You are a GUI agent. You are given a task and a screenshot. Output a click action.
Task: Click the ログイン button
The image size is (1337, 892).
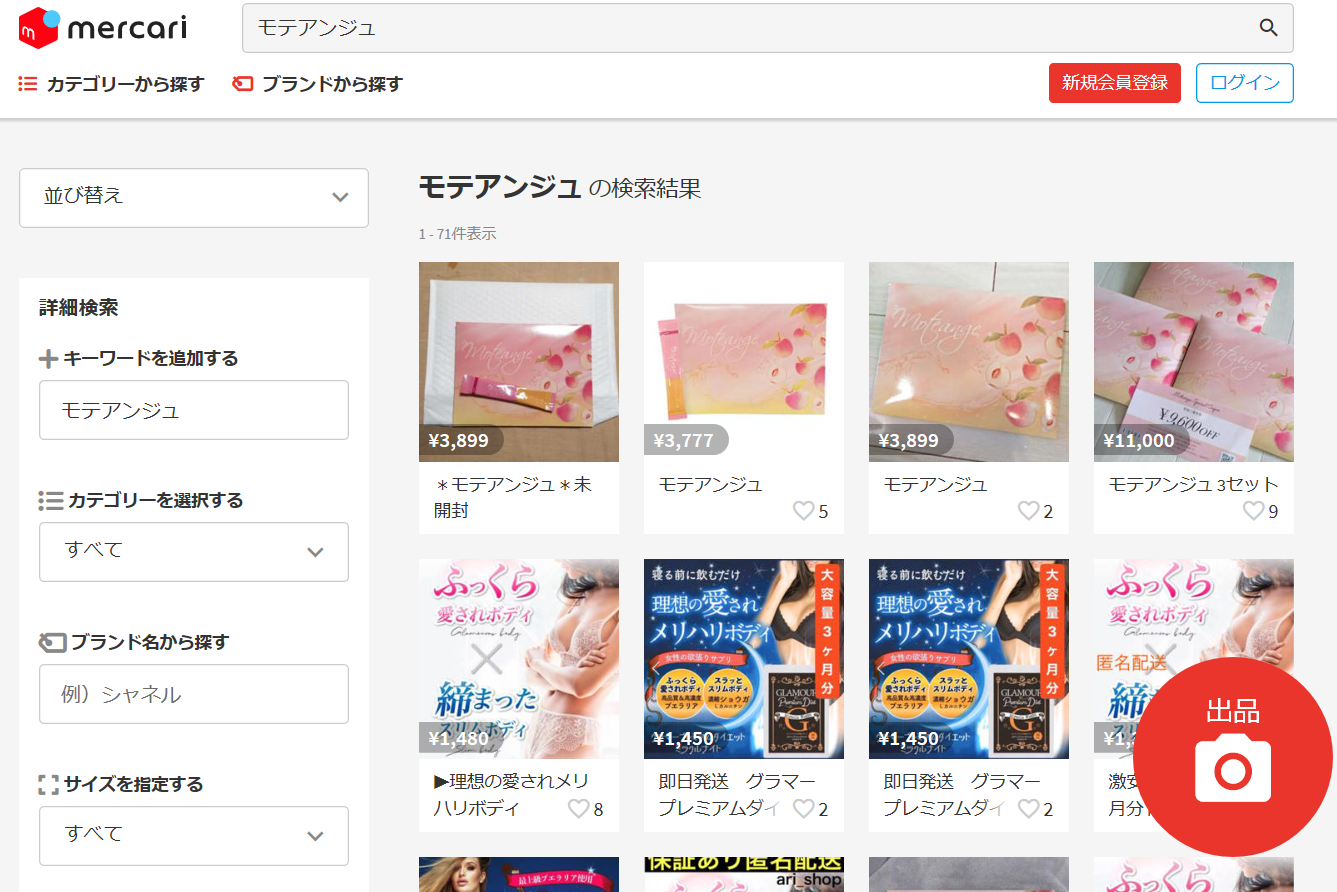(x=1245, y=83)
